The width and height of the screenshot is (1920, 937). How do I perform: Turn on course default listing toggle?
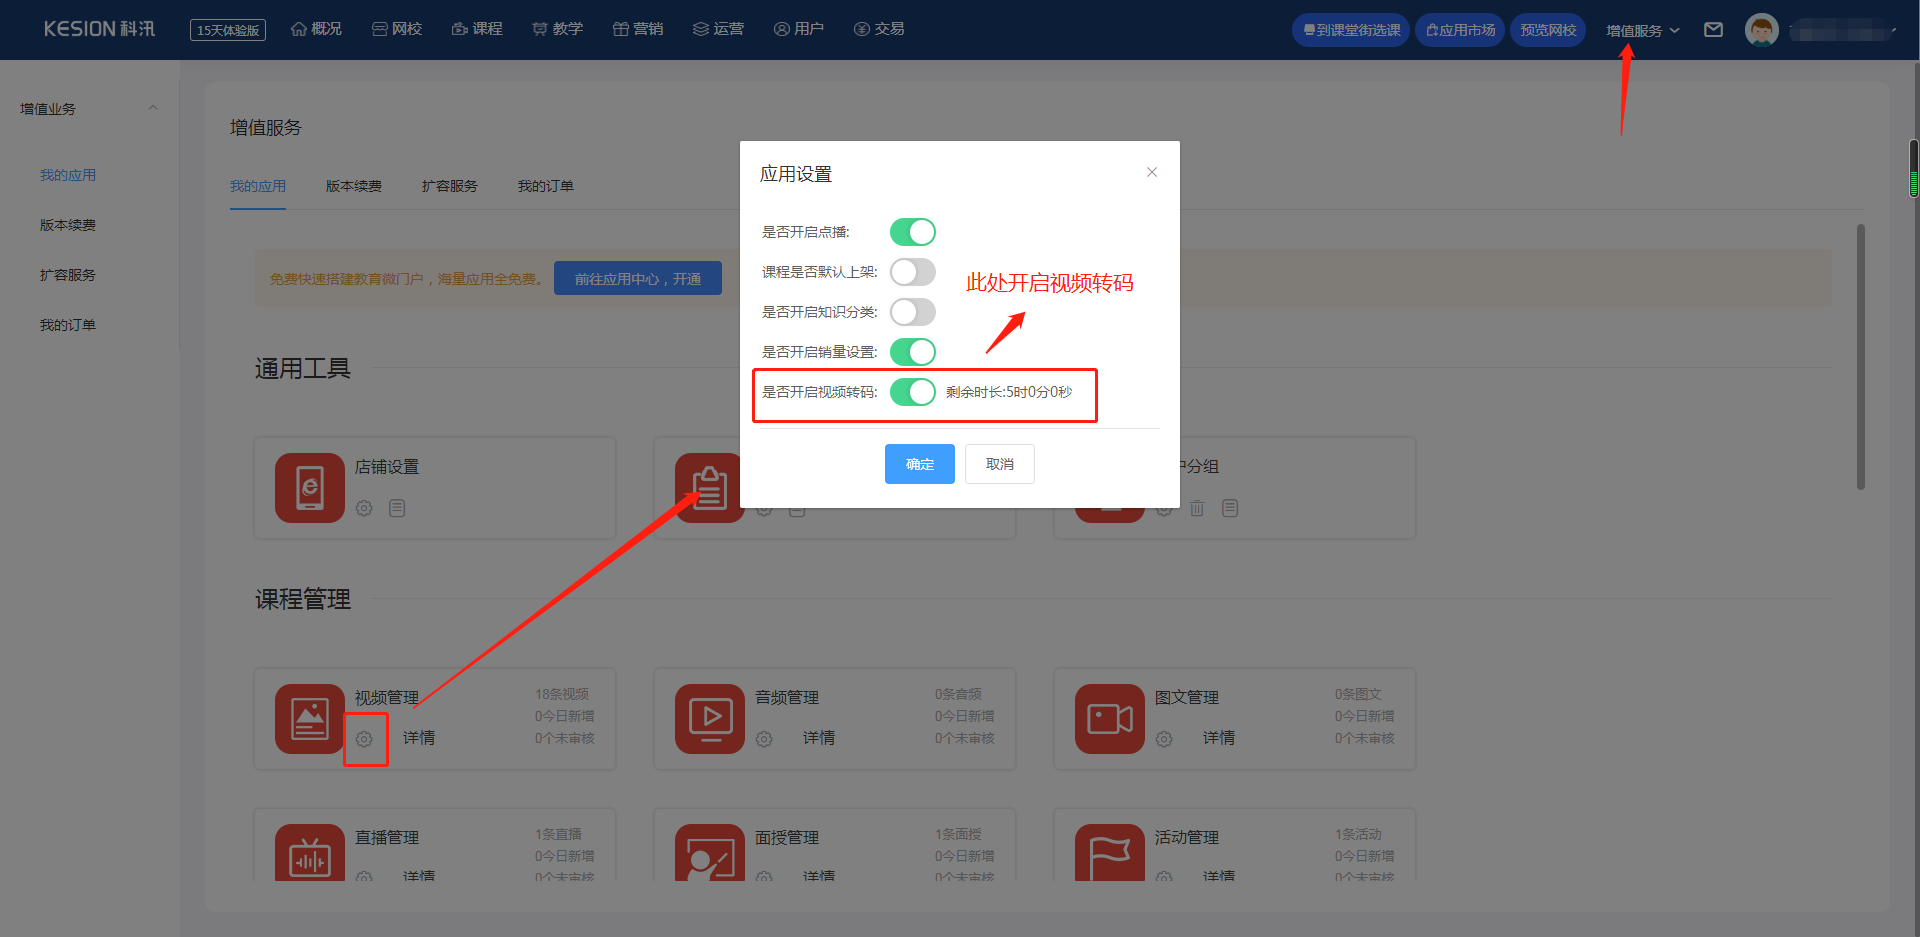point(912,272)
